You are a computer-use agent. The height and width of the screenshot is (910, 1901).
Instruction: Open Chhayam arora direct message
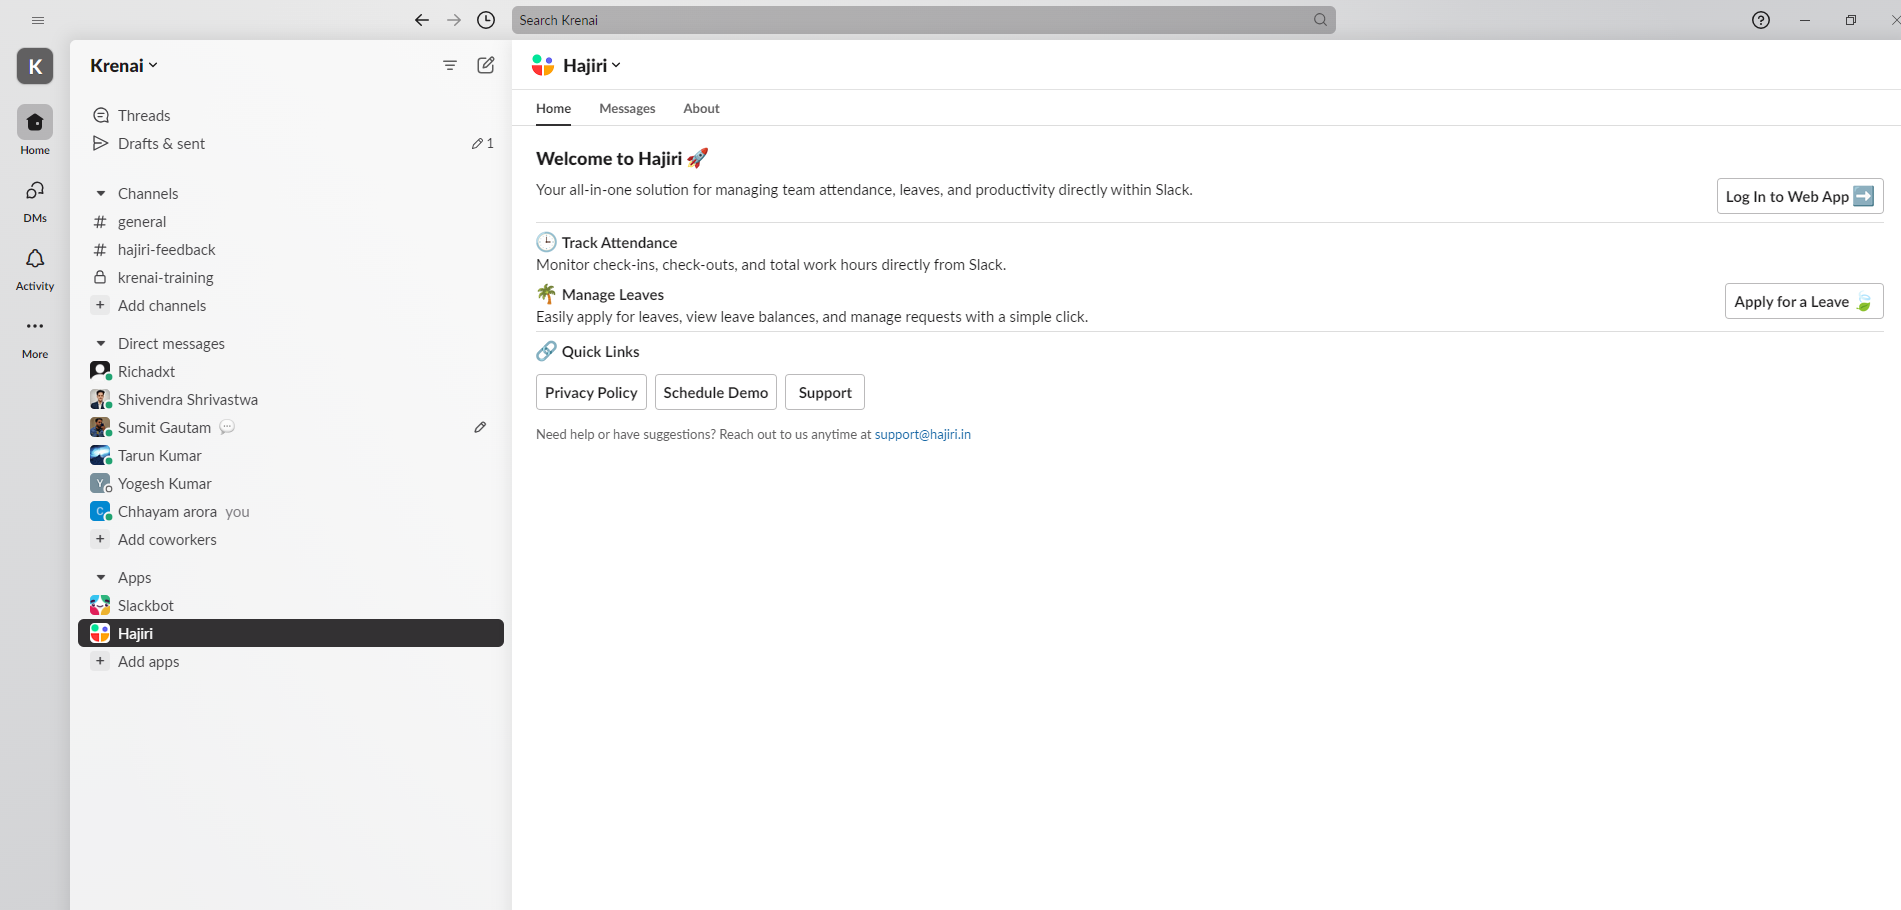pyautogui.click(x=291, y=511)
